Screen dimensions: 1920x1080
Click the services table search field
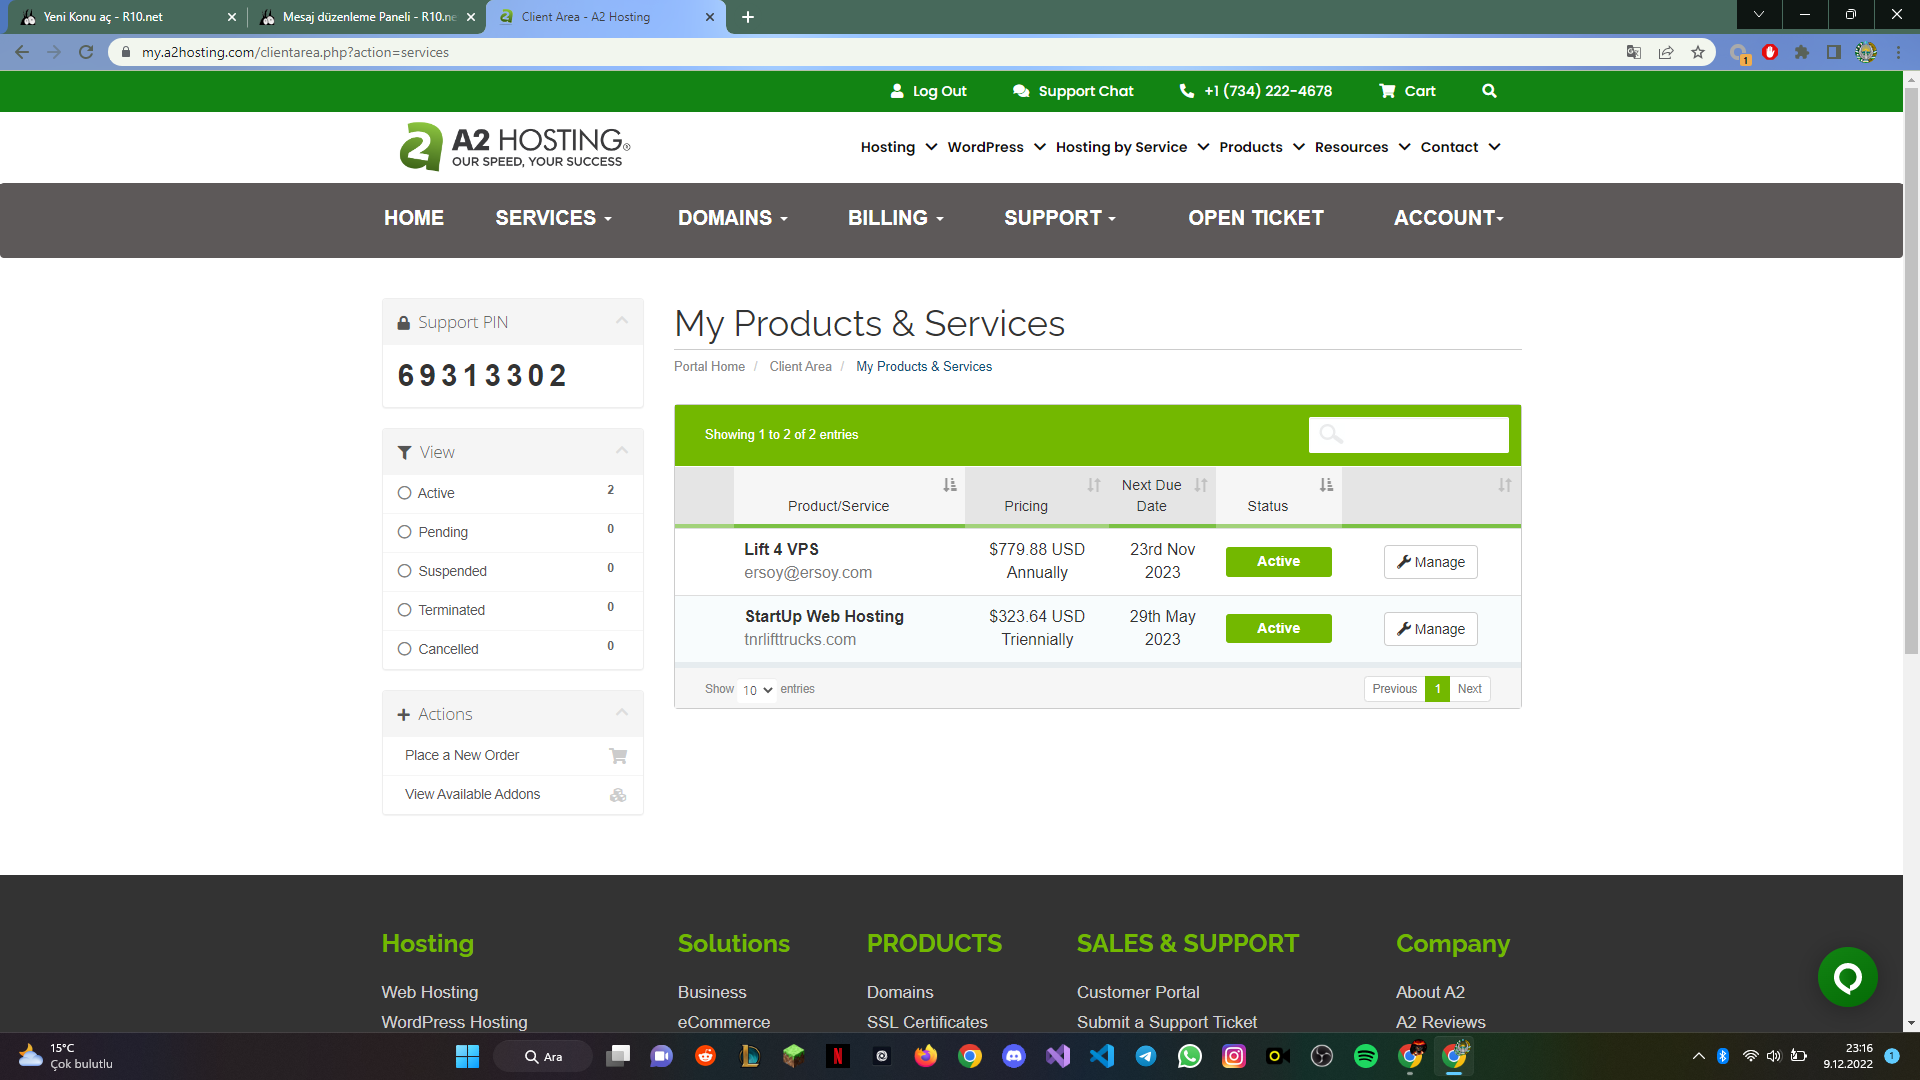pos(1408,435)
